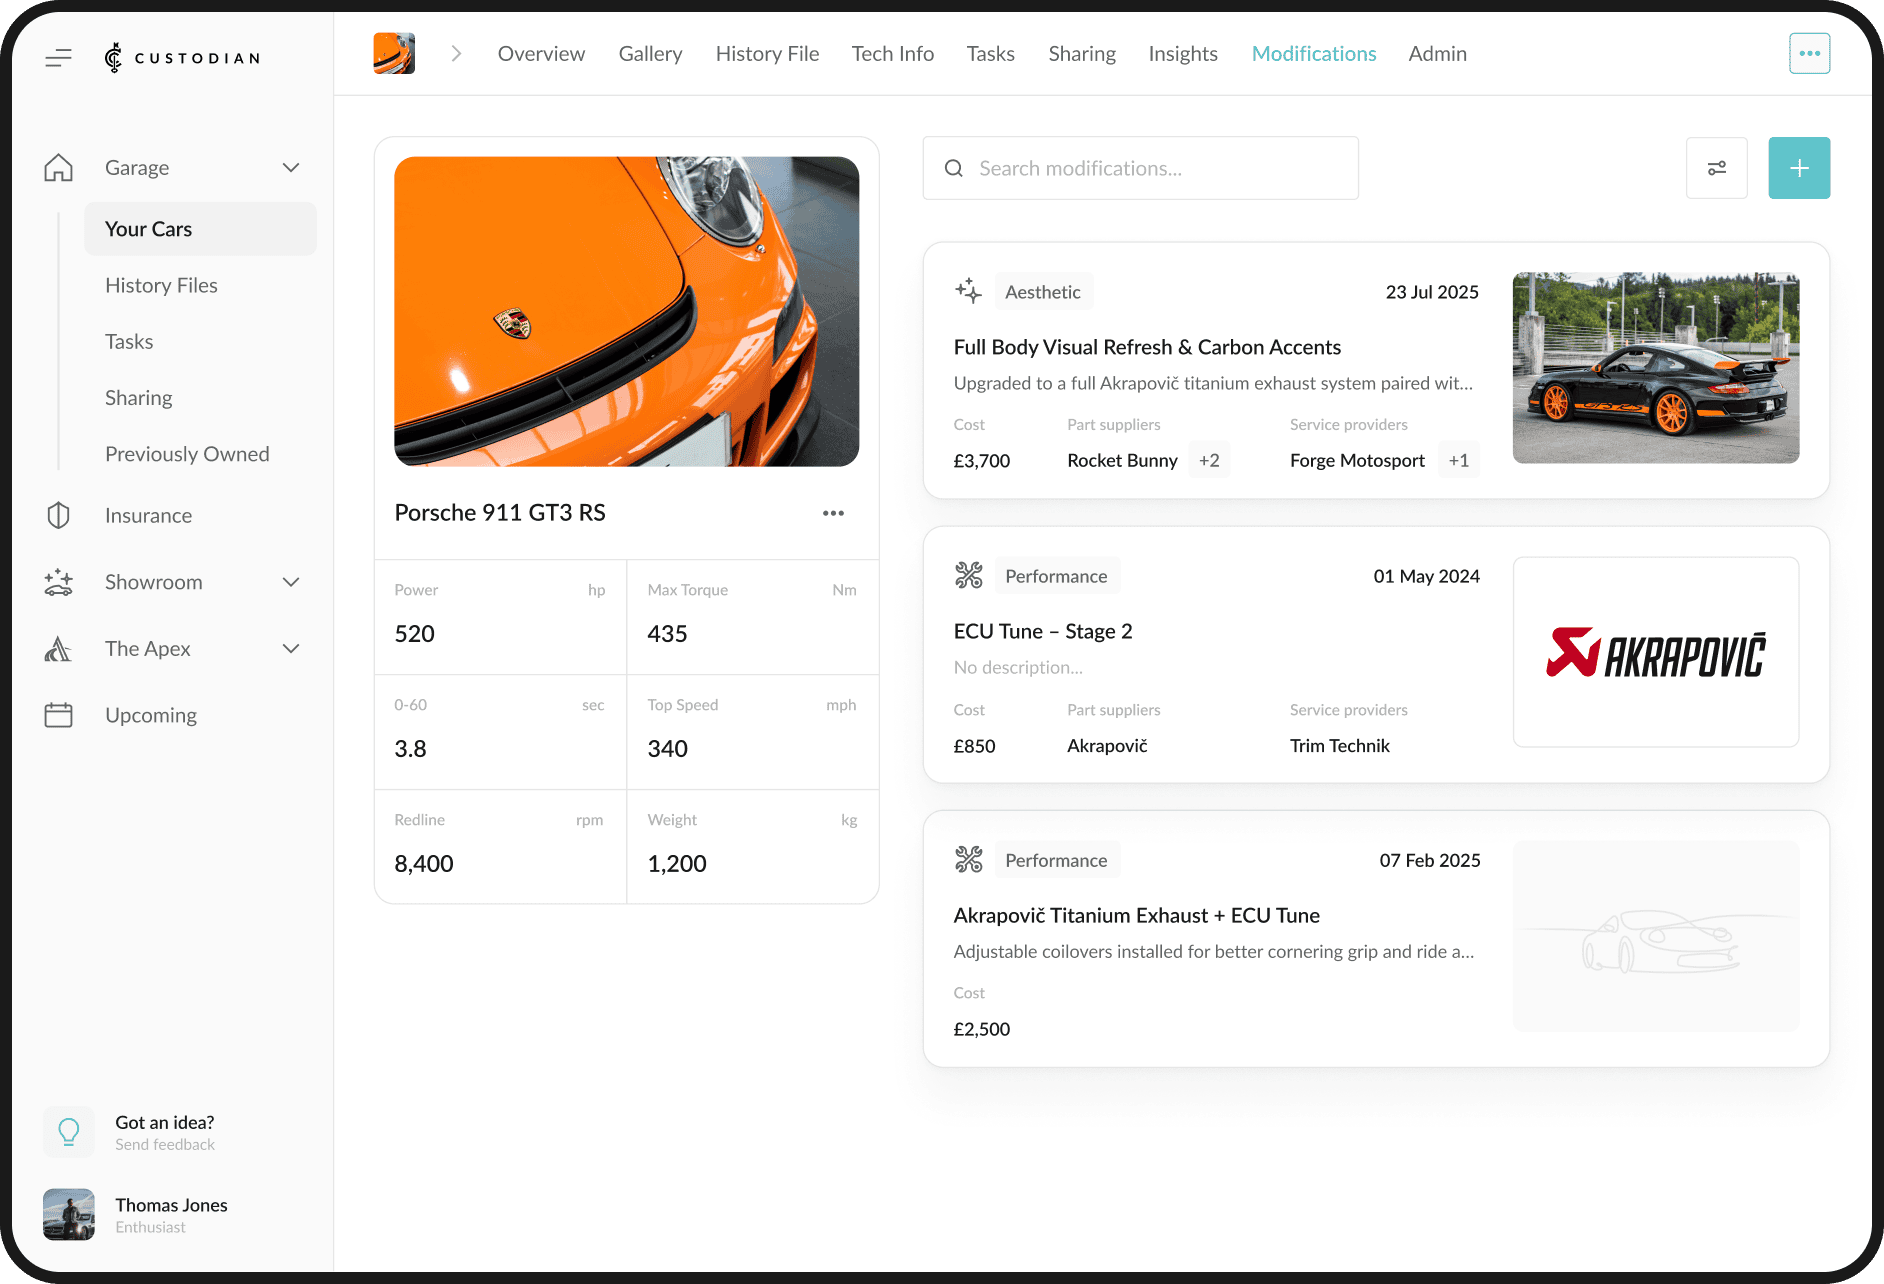Select Your Cars in sidebar
This screenshot has width=1884, height=1284.
[x=200, y=229]
